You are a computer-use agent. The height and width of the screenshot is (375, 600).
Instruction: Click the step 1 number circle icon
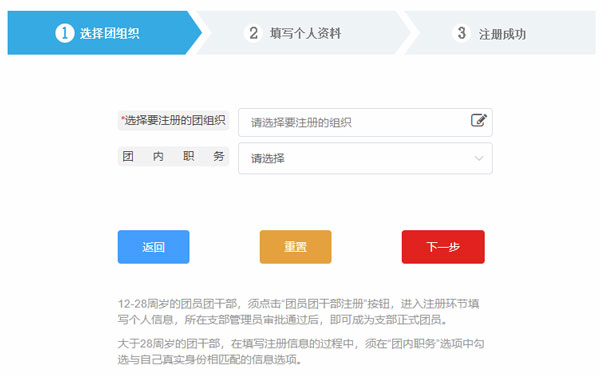click(65, 33)
